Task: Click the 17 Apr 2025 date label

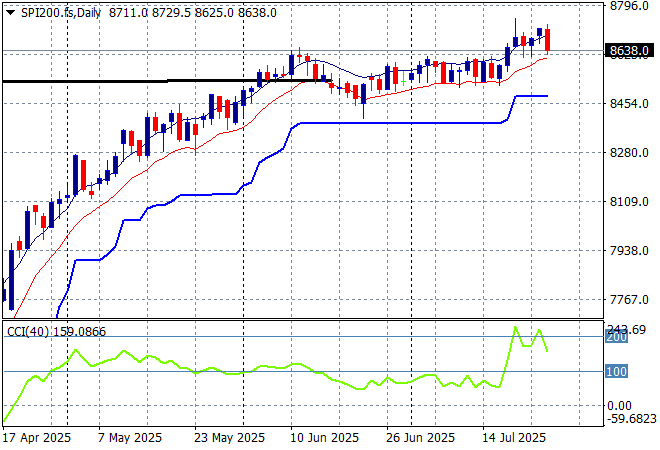Action: (x=38, y=438)
